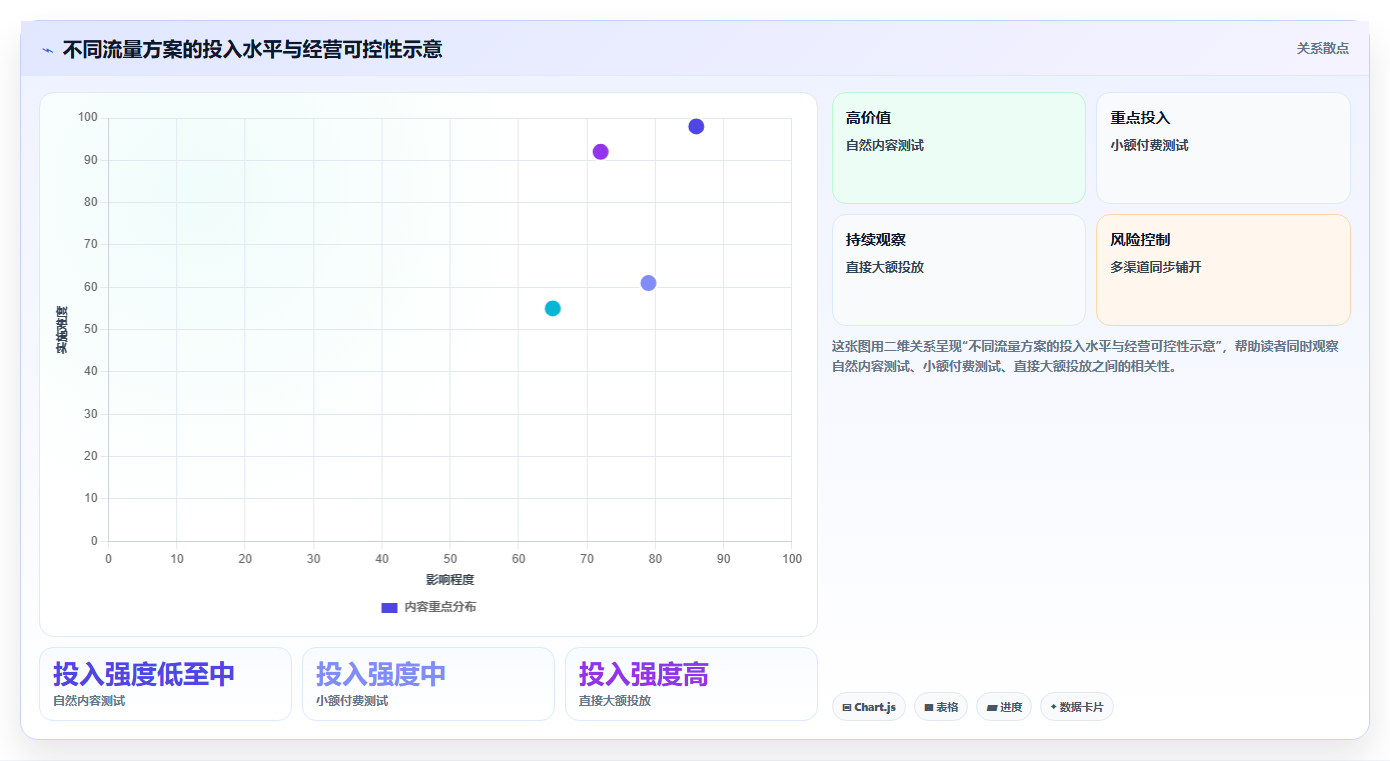1390x761 pixels.
Task: Click y-axis tick label 90
Action: (90, 160)
